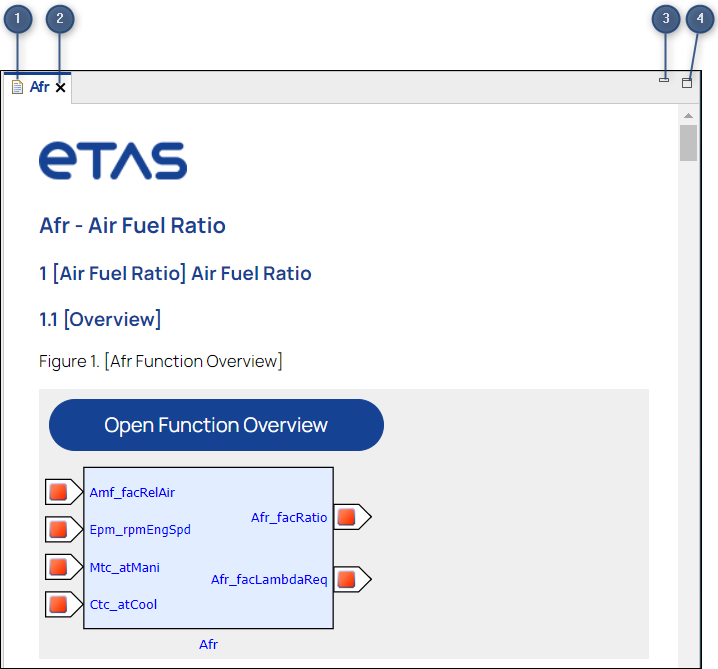The image size is (718, 669).
Task: Follow the Afr_facLambdaReq output link
Action: coord(269,580)
